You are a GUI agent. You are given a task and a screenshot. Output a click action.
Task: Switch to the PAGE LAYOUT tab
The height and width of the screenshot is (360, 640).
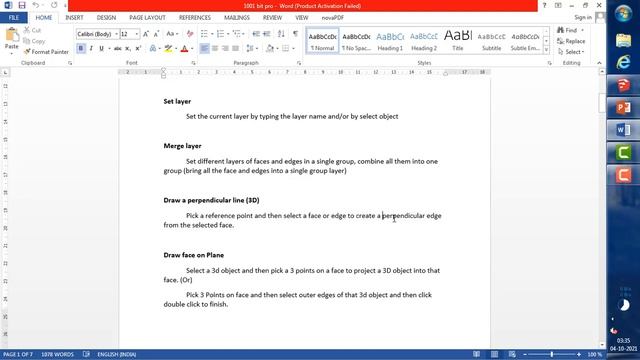pos(147,18)
